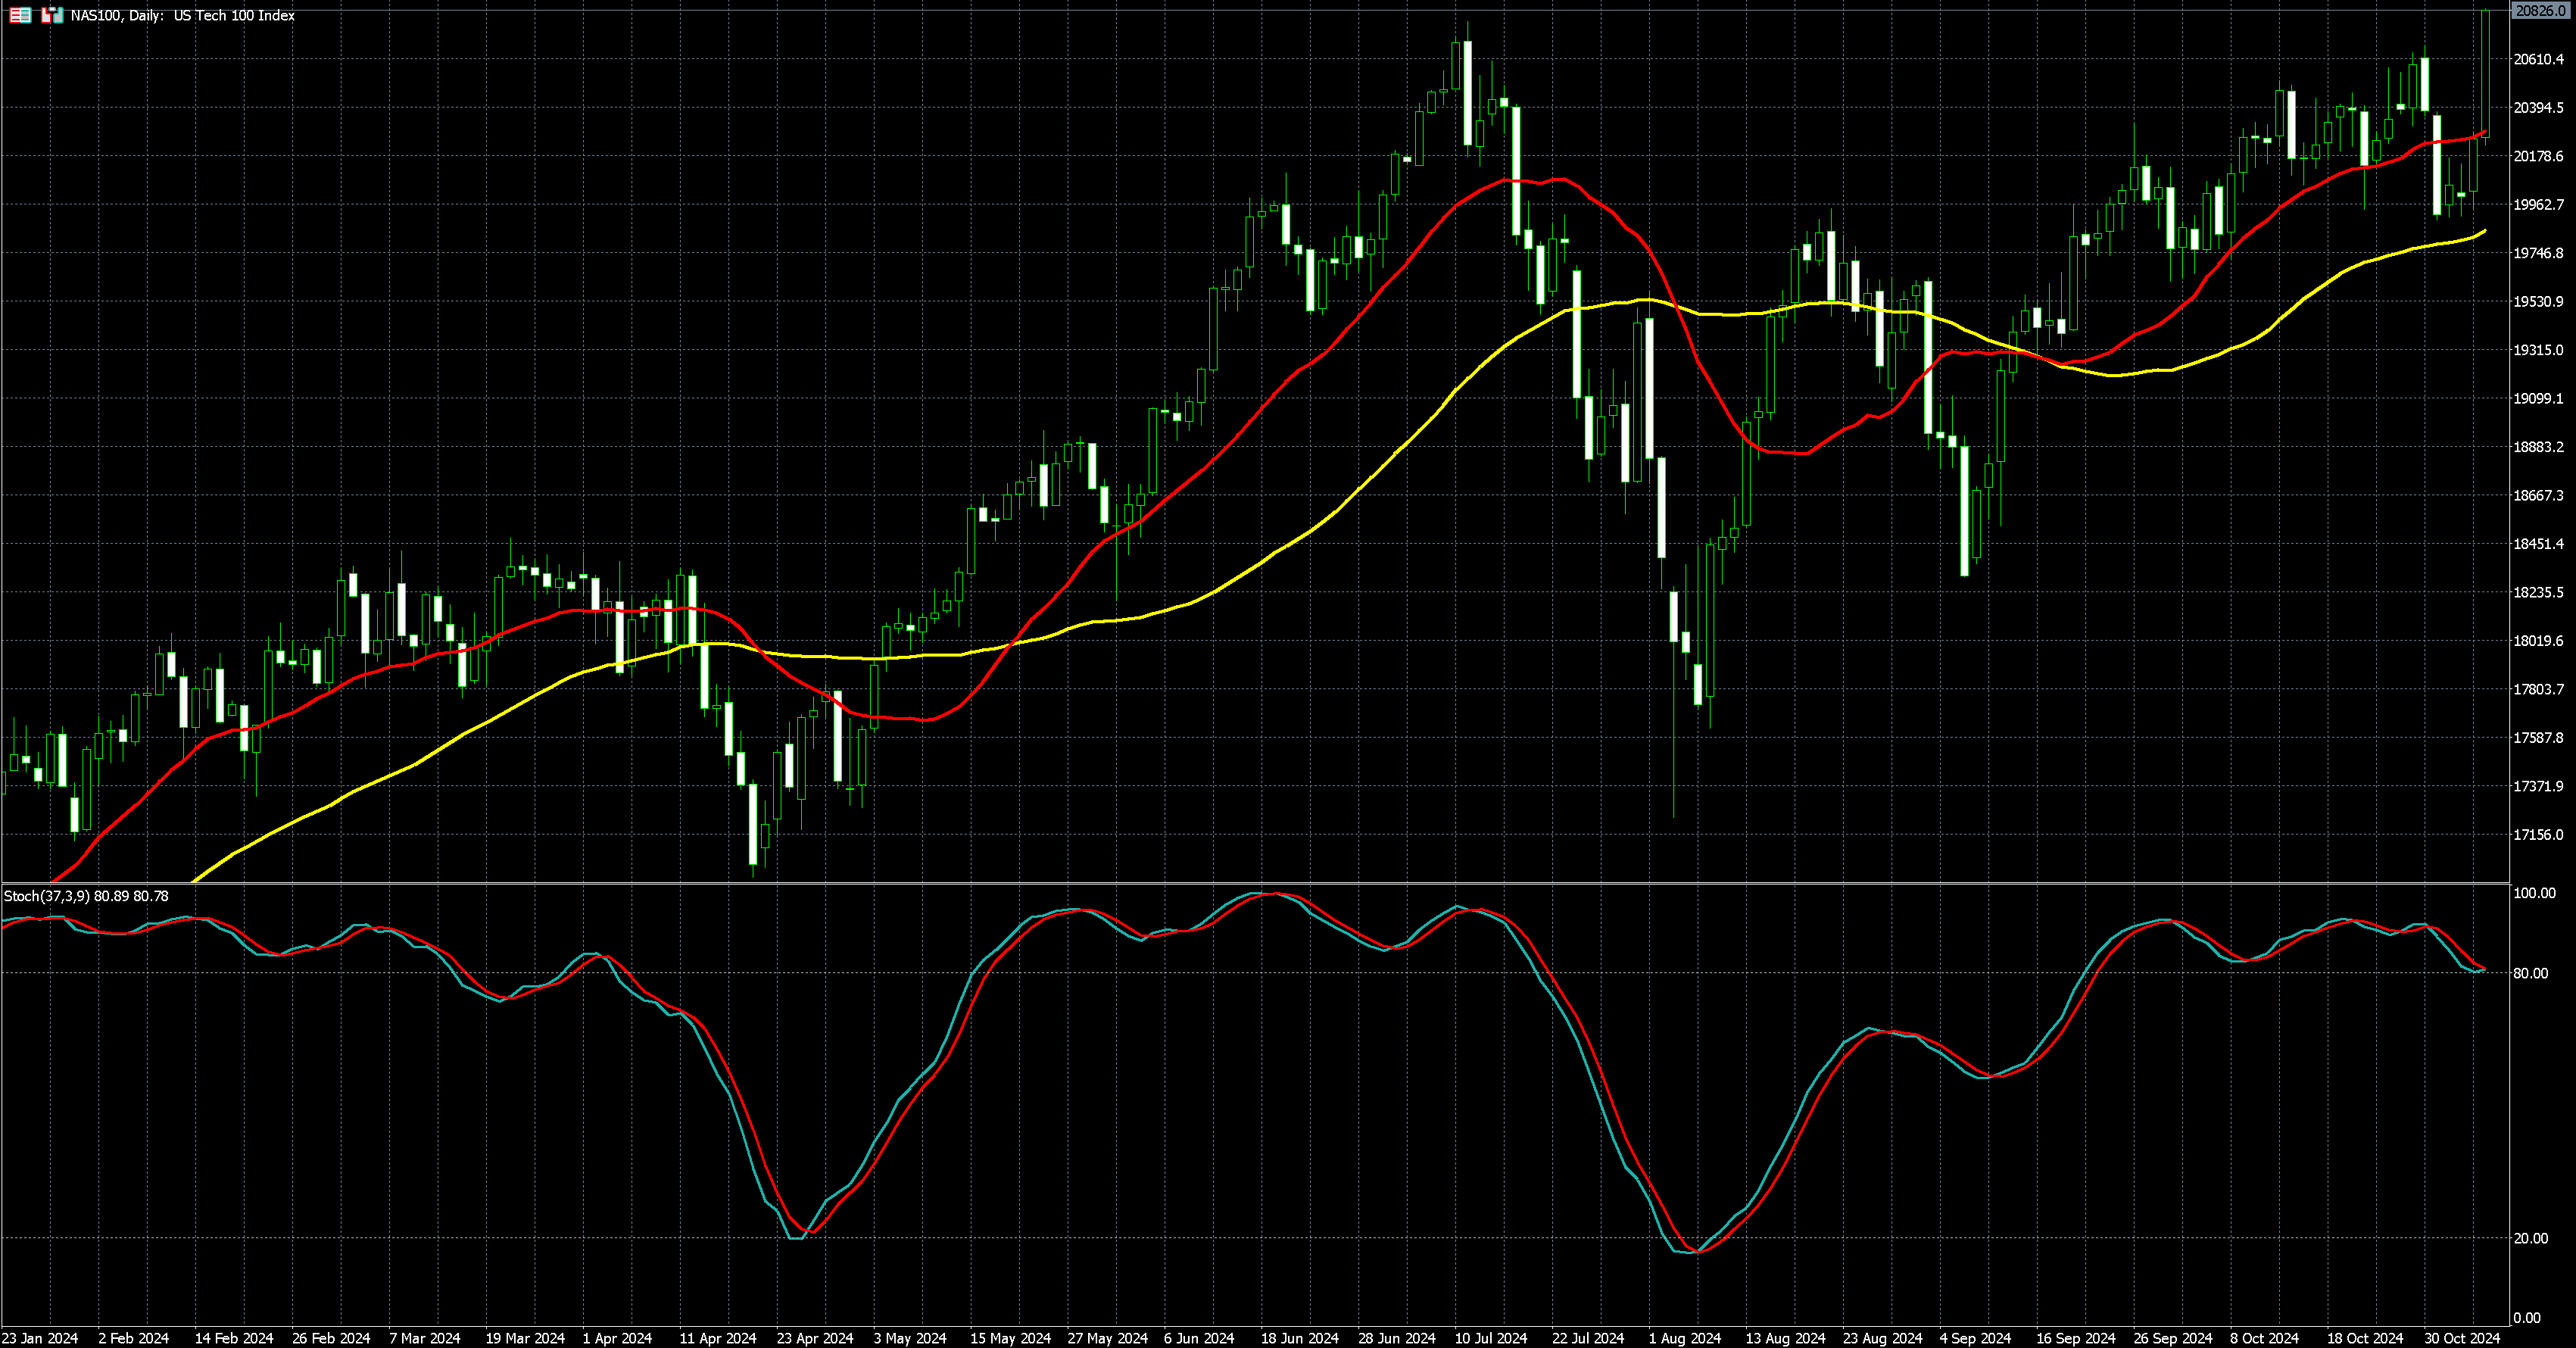Click the 16 Sep 2024 date label
The image size is (2576, 1348).
pos(2076,1338)
